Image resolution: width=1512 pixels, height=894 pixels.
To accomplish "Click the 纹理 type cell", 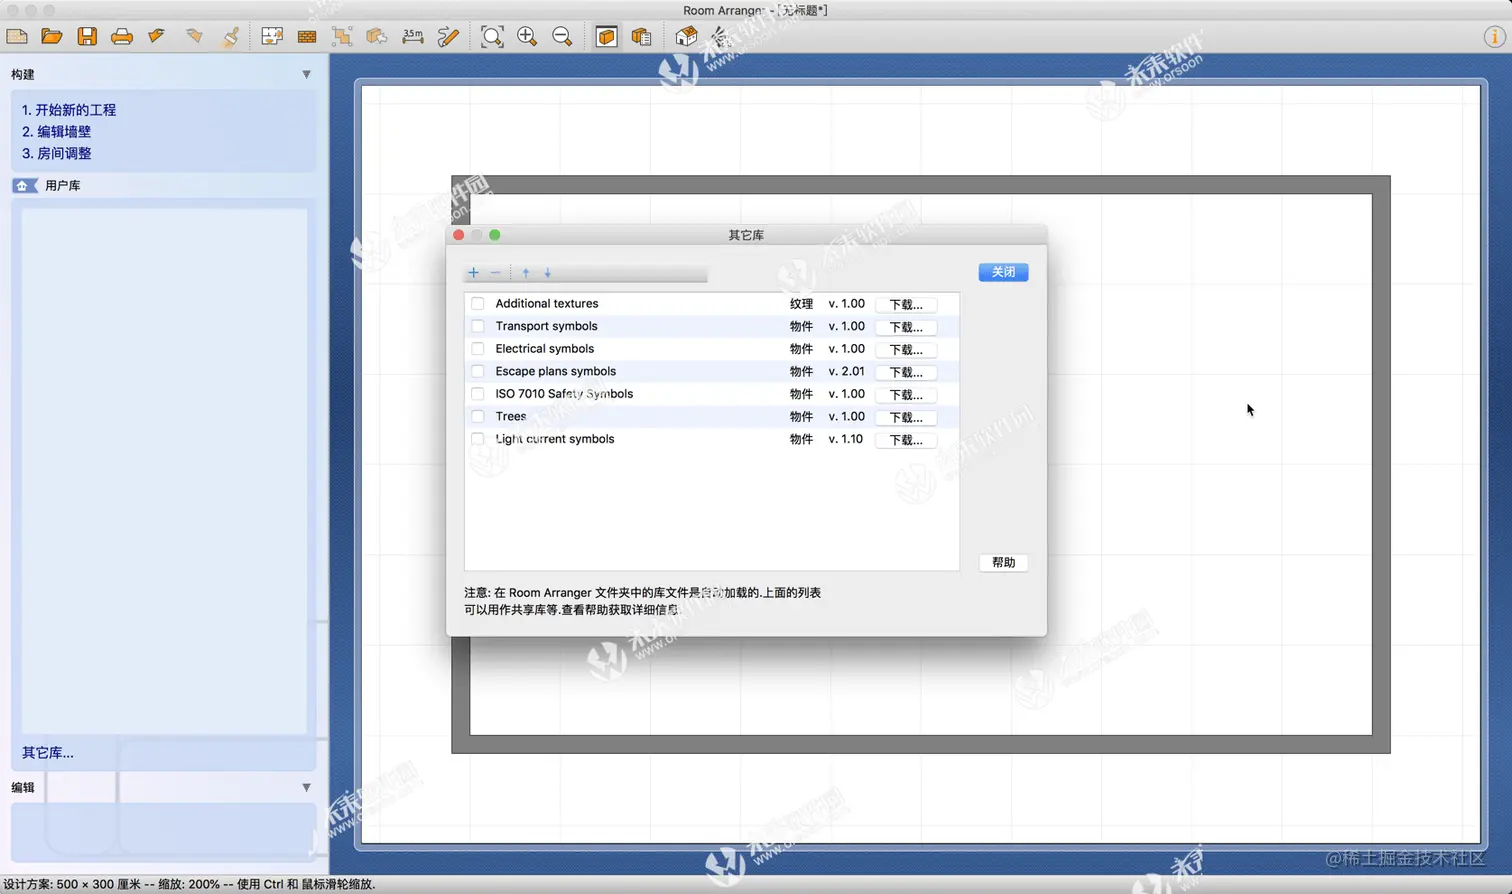I will click(x=801, y=304).
